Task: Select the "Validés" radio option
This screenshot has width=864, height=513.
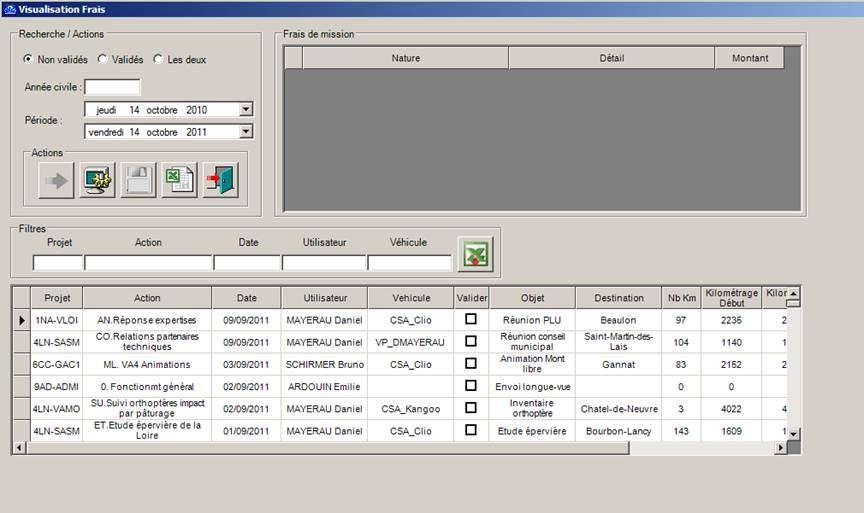Action: 102,60
